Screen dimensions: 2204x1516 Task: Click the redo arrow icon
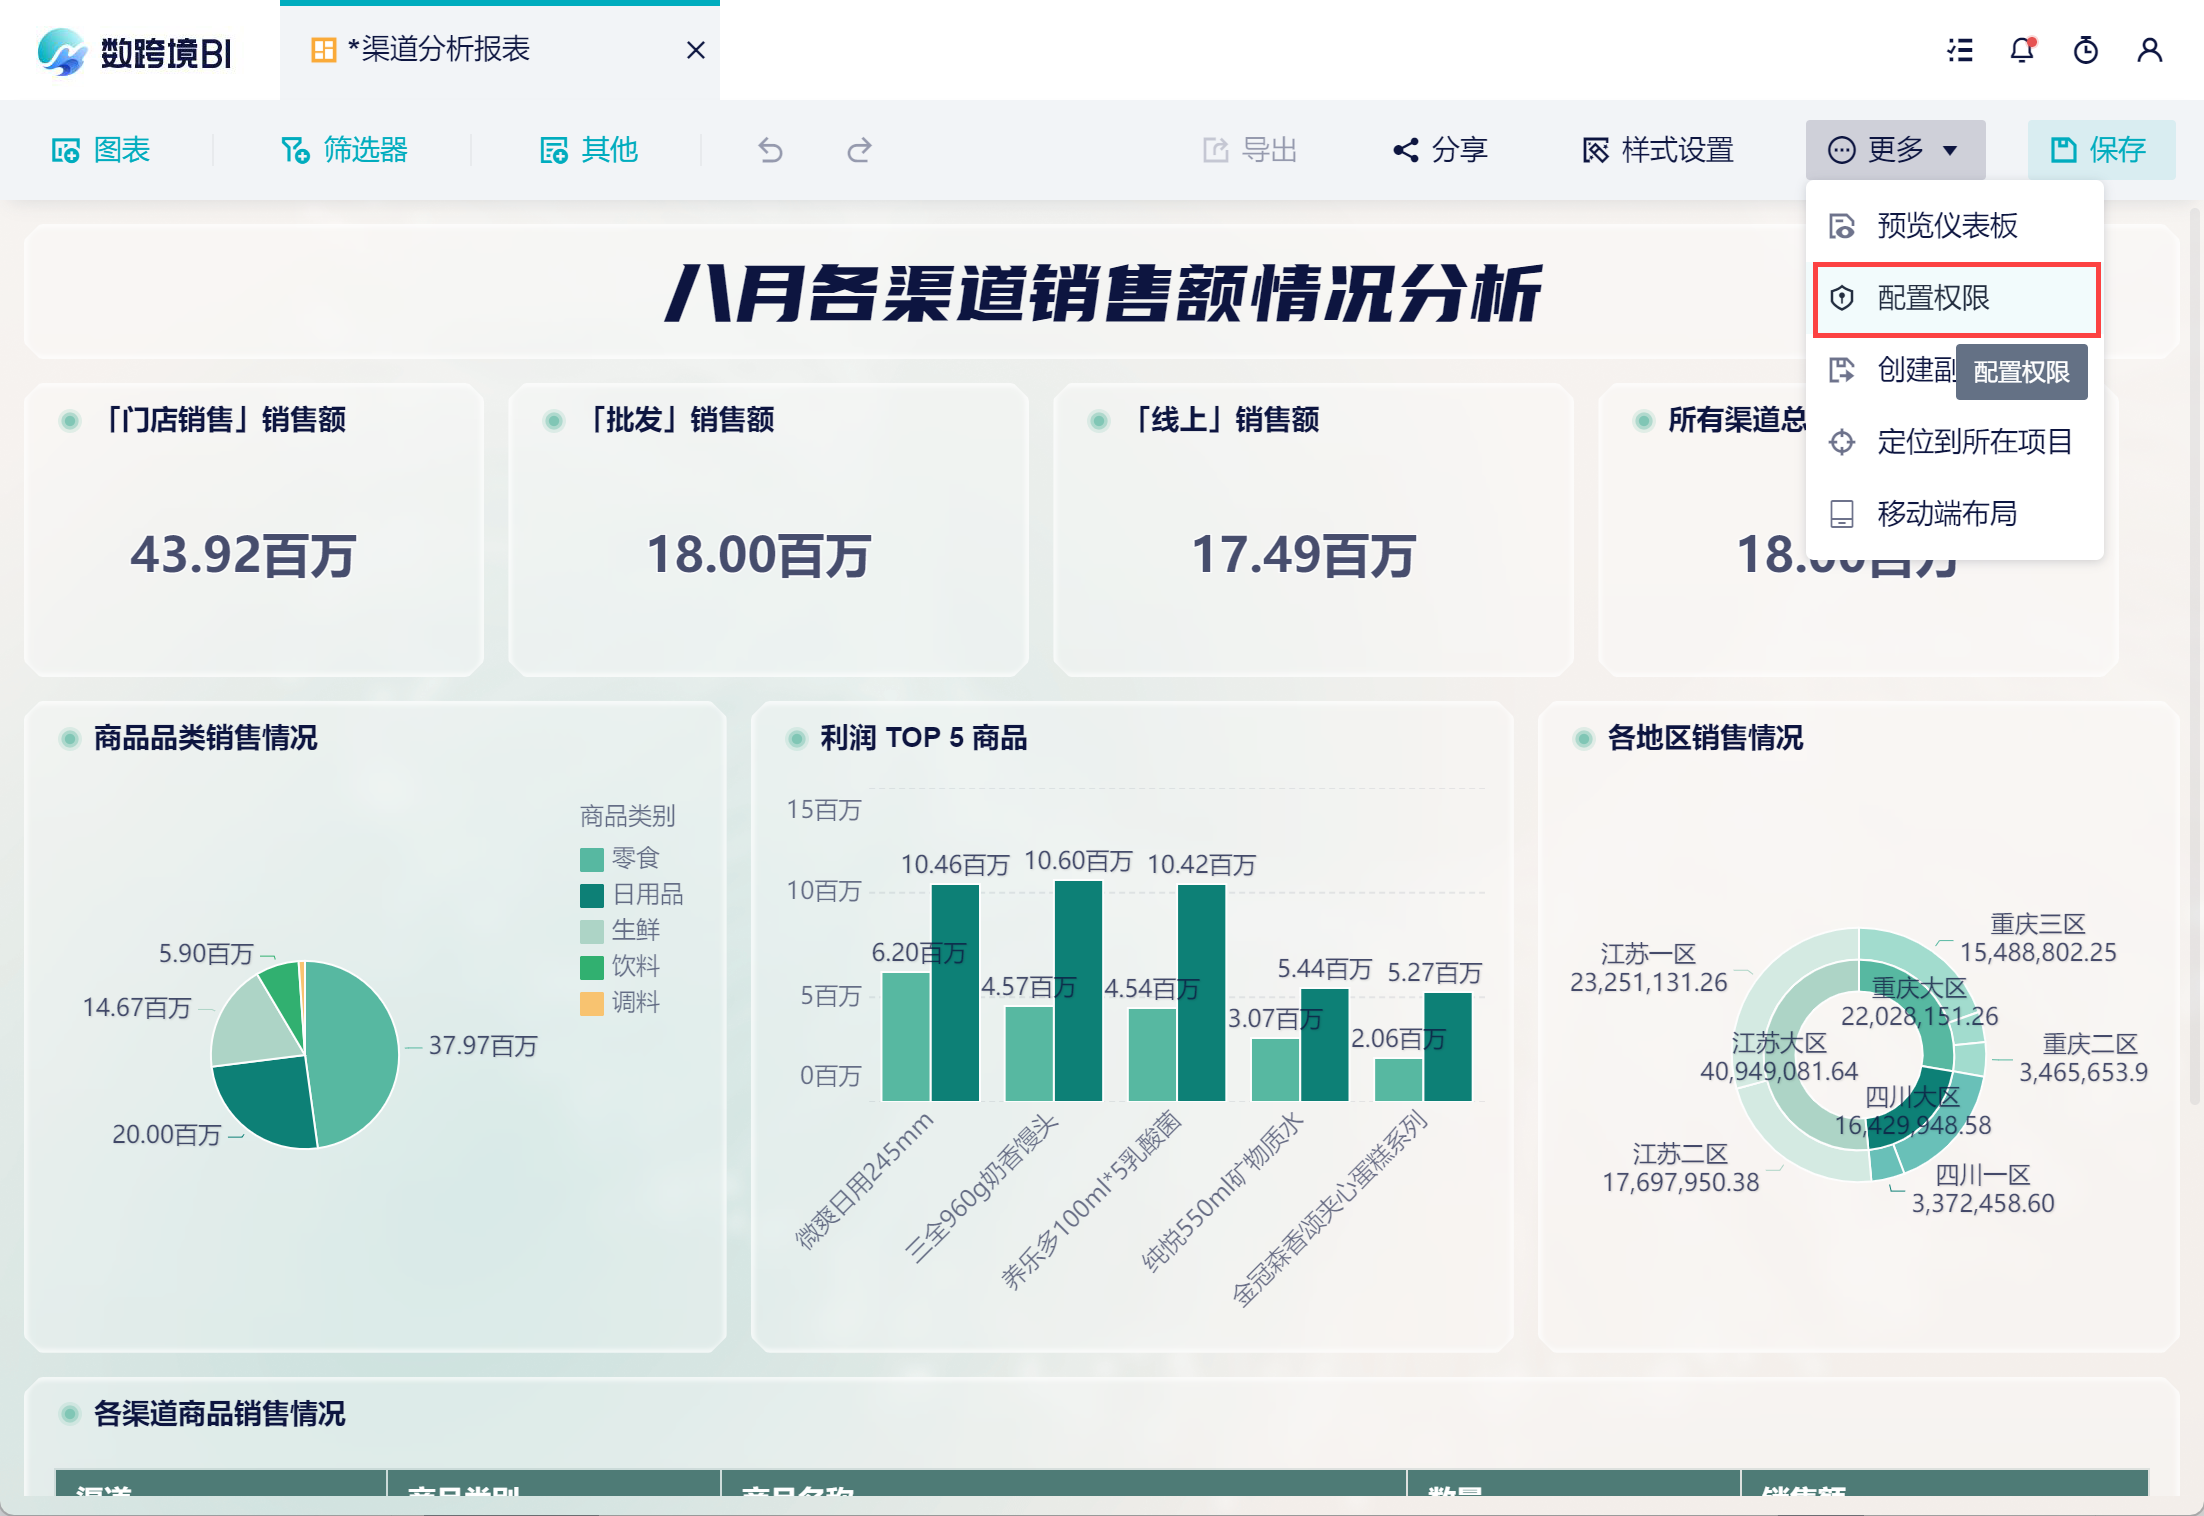859,150
